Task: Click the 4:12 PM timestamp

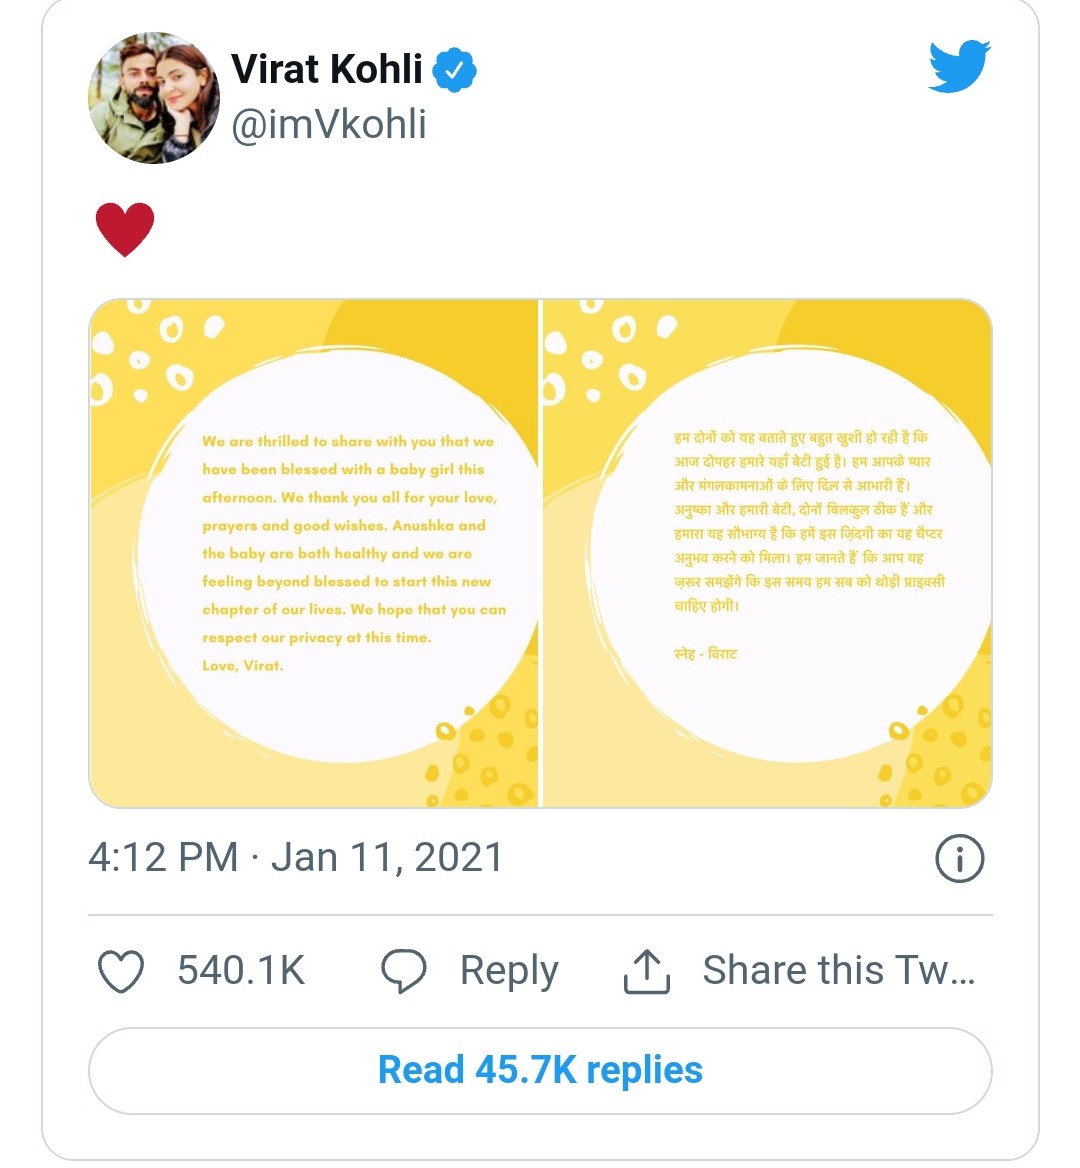Action: [x=163, y=858]
